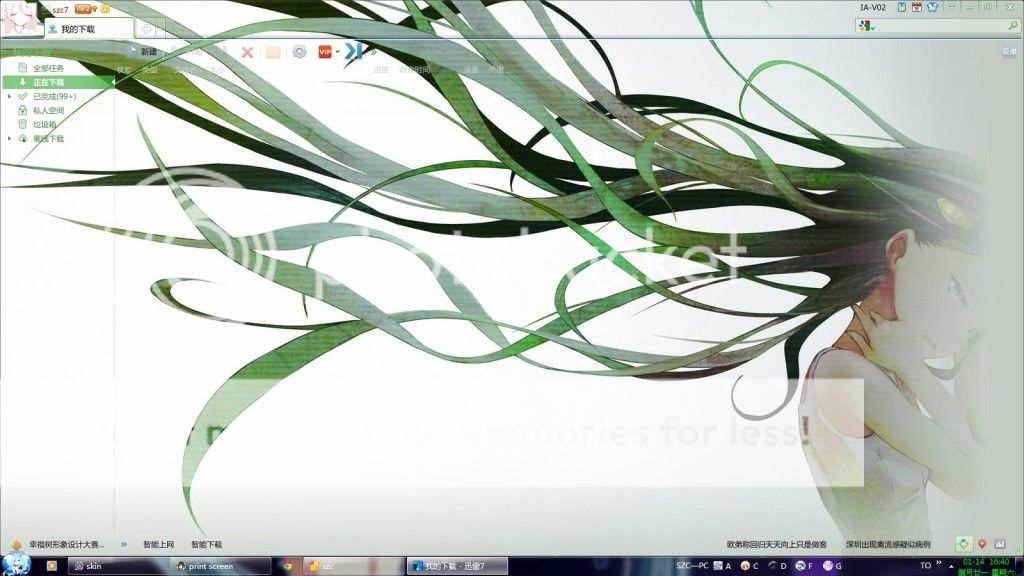This screenshot has width=1024, height=576.
Task: Expand the 离线下载 tree node
Action: (10, 138)
